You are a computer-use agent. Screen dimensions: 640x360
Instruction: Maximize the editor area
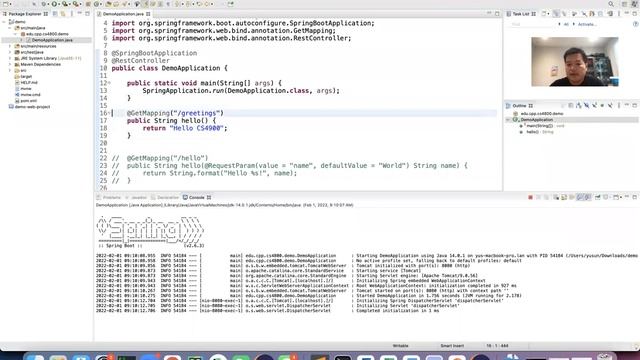pos(497,14)
